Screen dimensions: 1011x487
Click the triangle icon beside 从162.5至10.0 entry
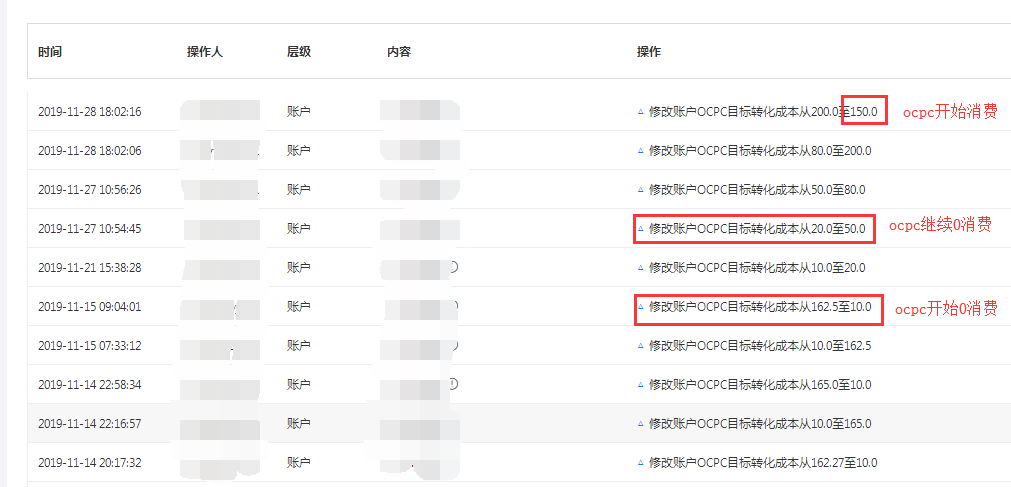640,306
